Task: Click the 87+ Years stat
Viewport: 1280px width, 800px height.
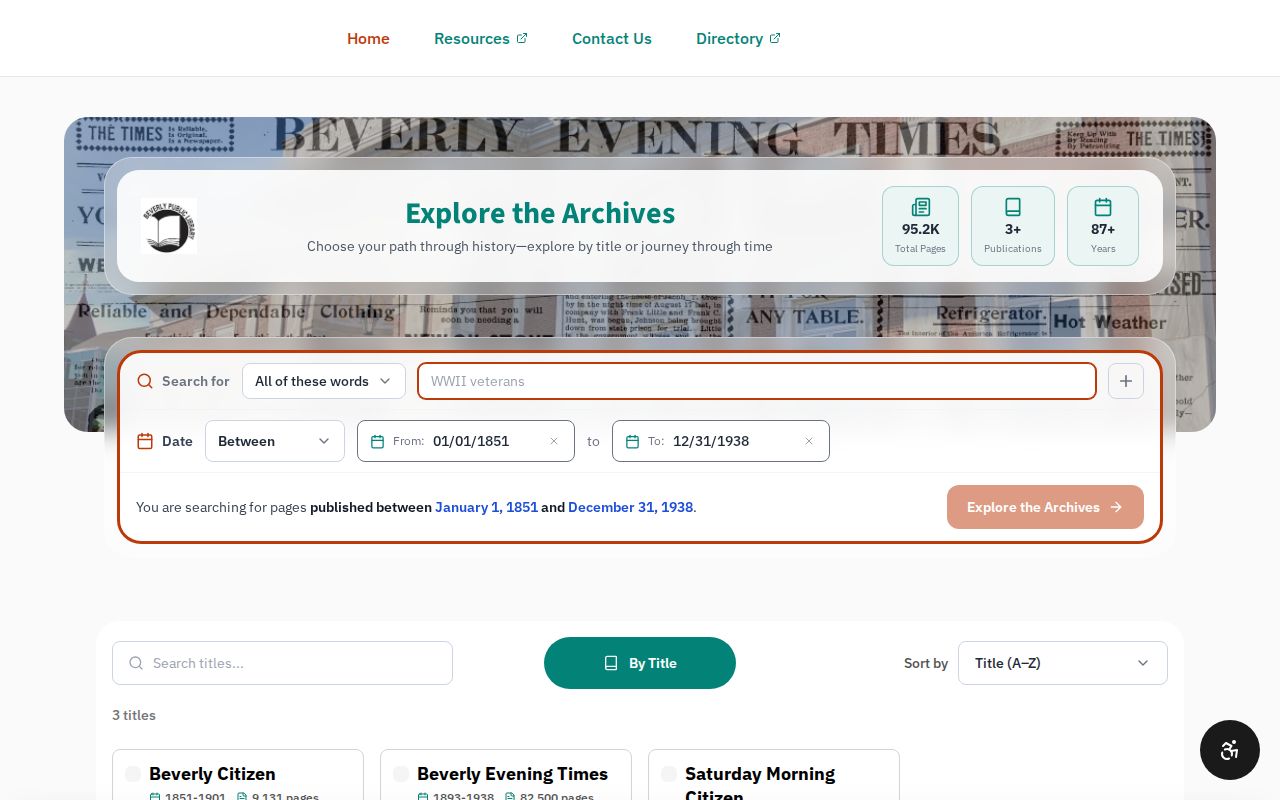Action: (1103, 226)
